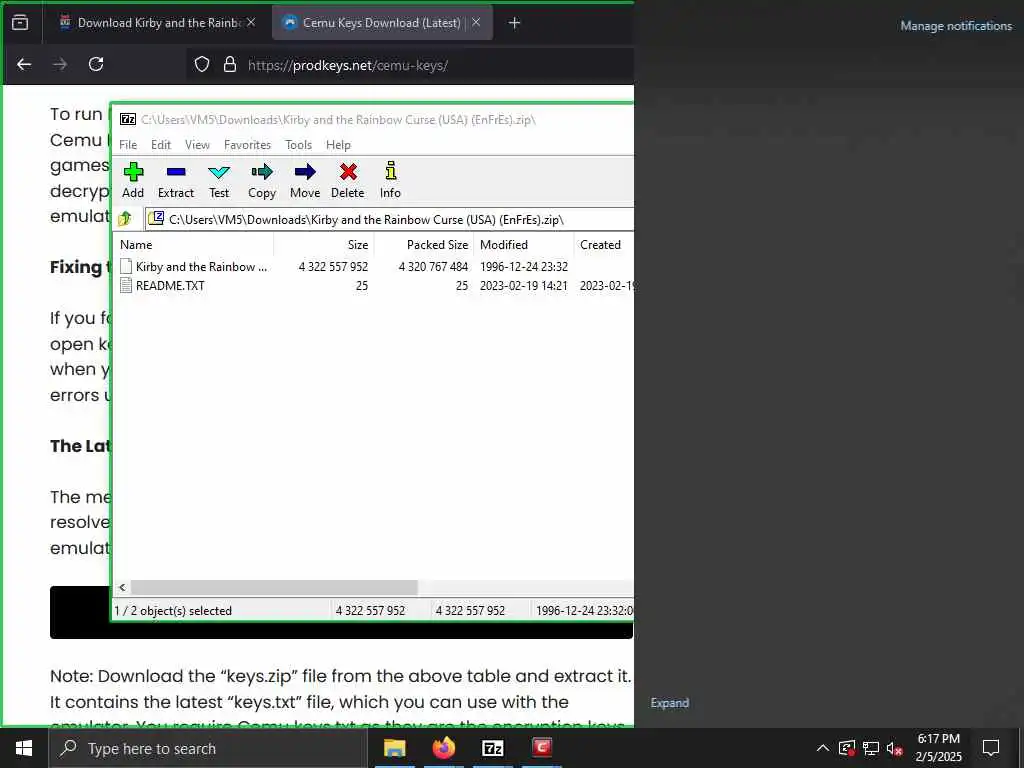Click the tracking protection shield icon
The image size is (1024, 768).
pyautogui.click(x=202, y=65)
